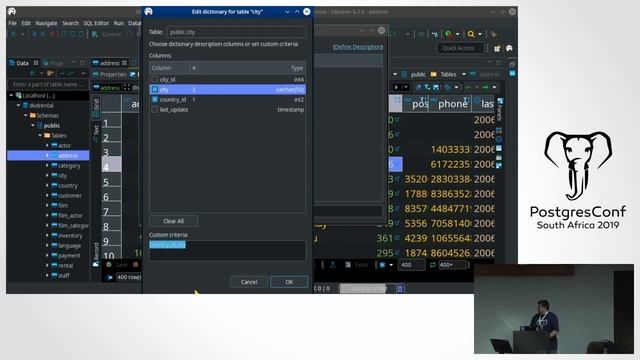Click the Open Perspective icon
Image resolution: width=640 pixels, height=360 pixels.
point(497,48)
